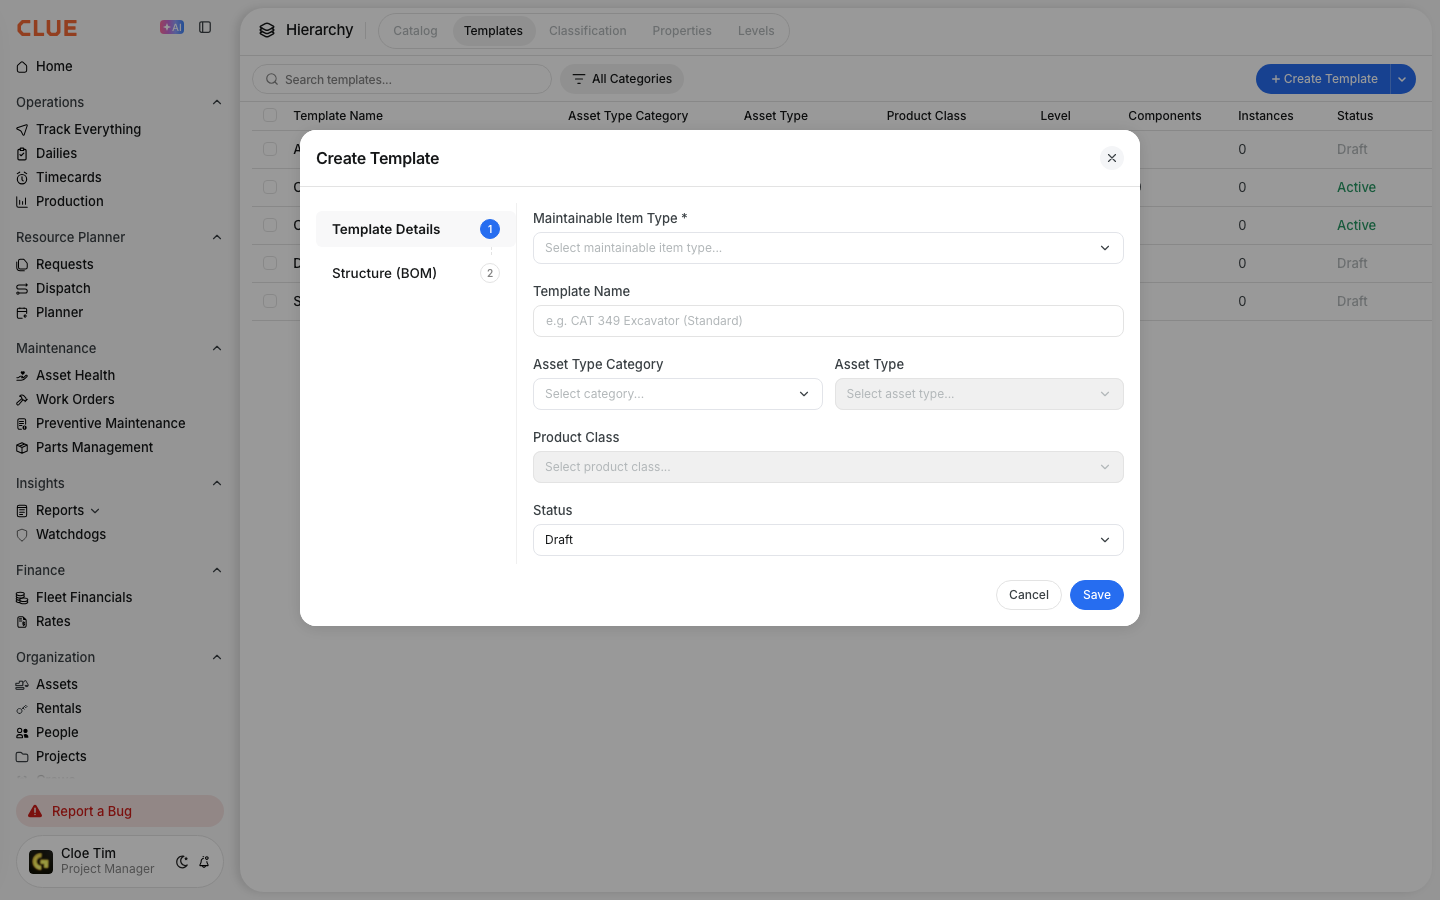Click the AI badge icon near logo

click(x=172, y=28)
